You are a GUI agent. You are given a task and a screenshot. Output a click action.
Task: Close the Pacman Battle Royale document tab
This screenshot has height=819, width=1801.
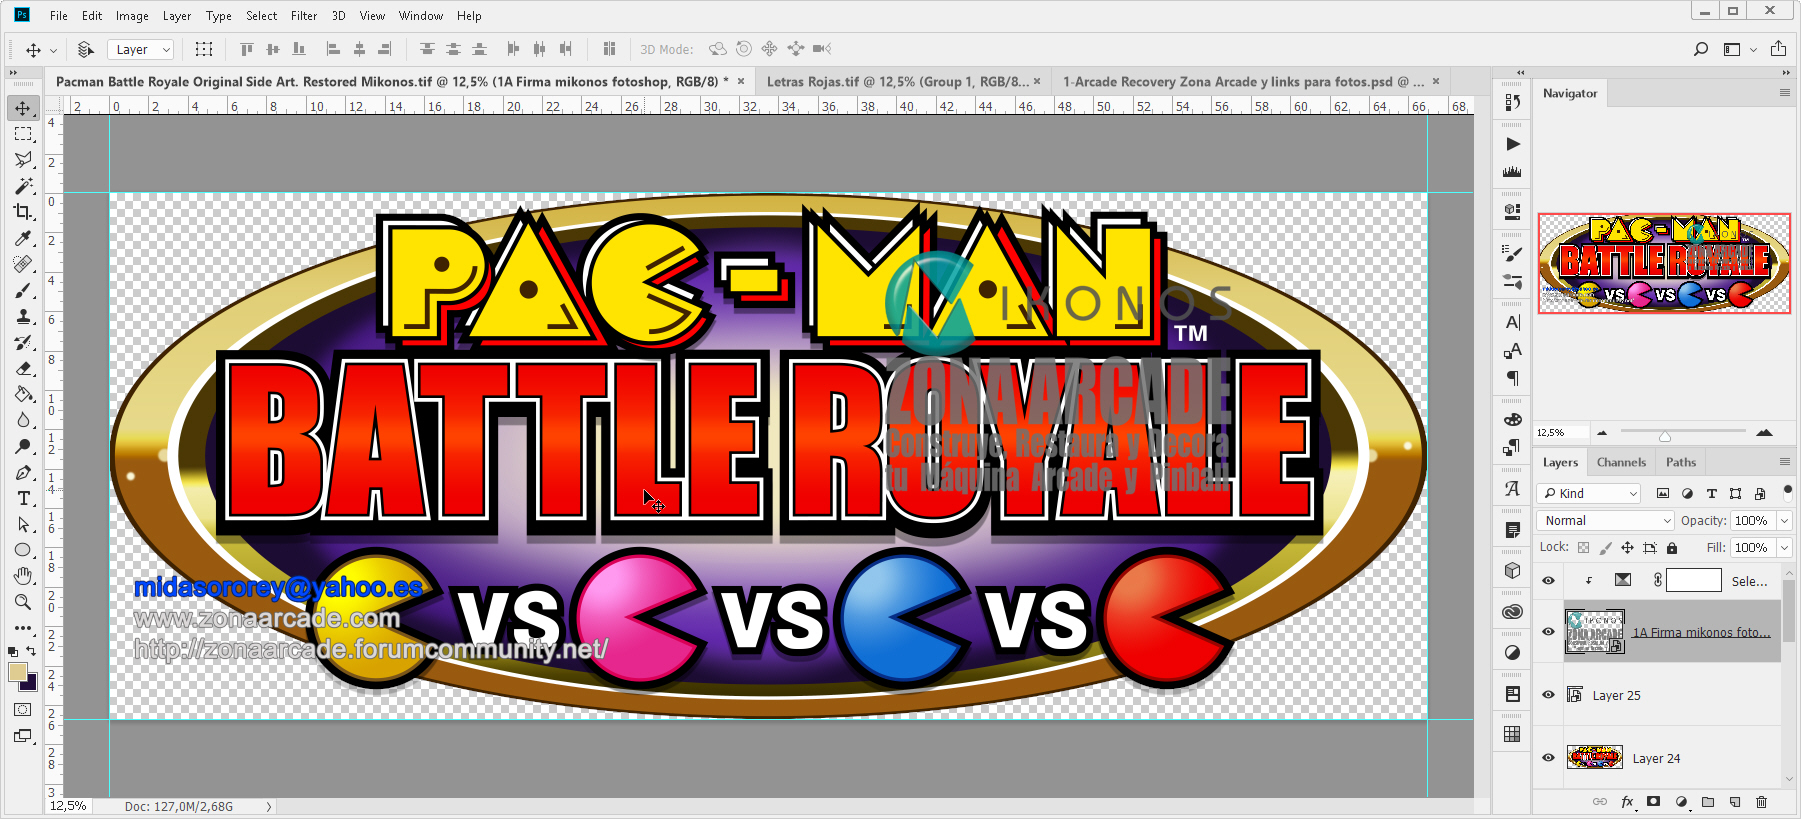741,82
